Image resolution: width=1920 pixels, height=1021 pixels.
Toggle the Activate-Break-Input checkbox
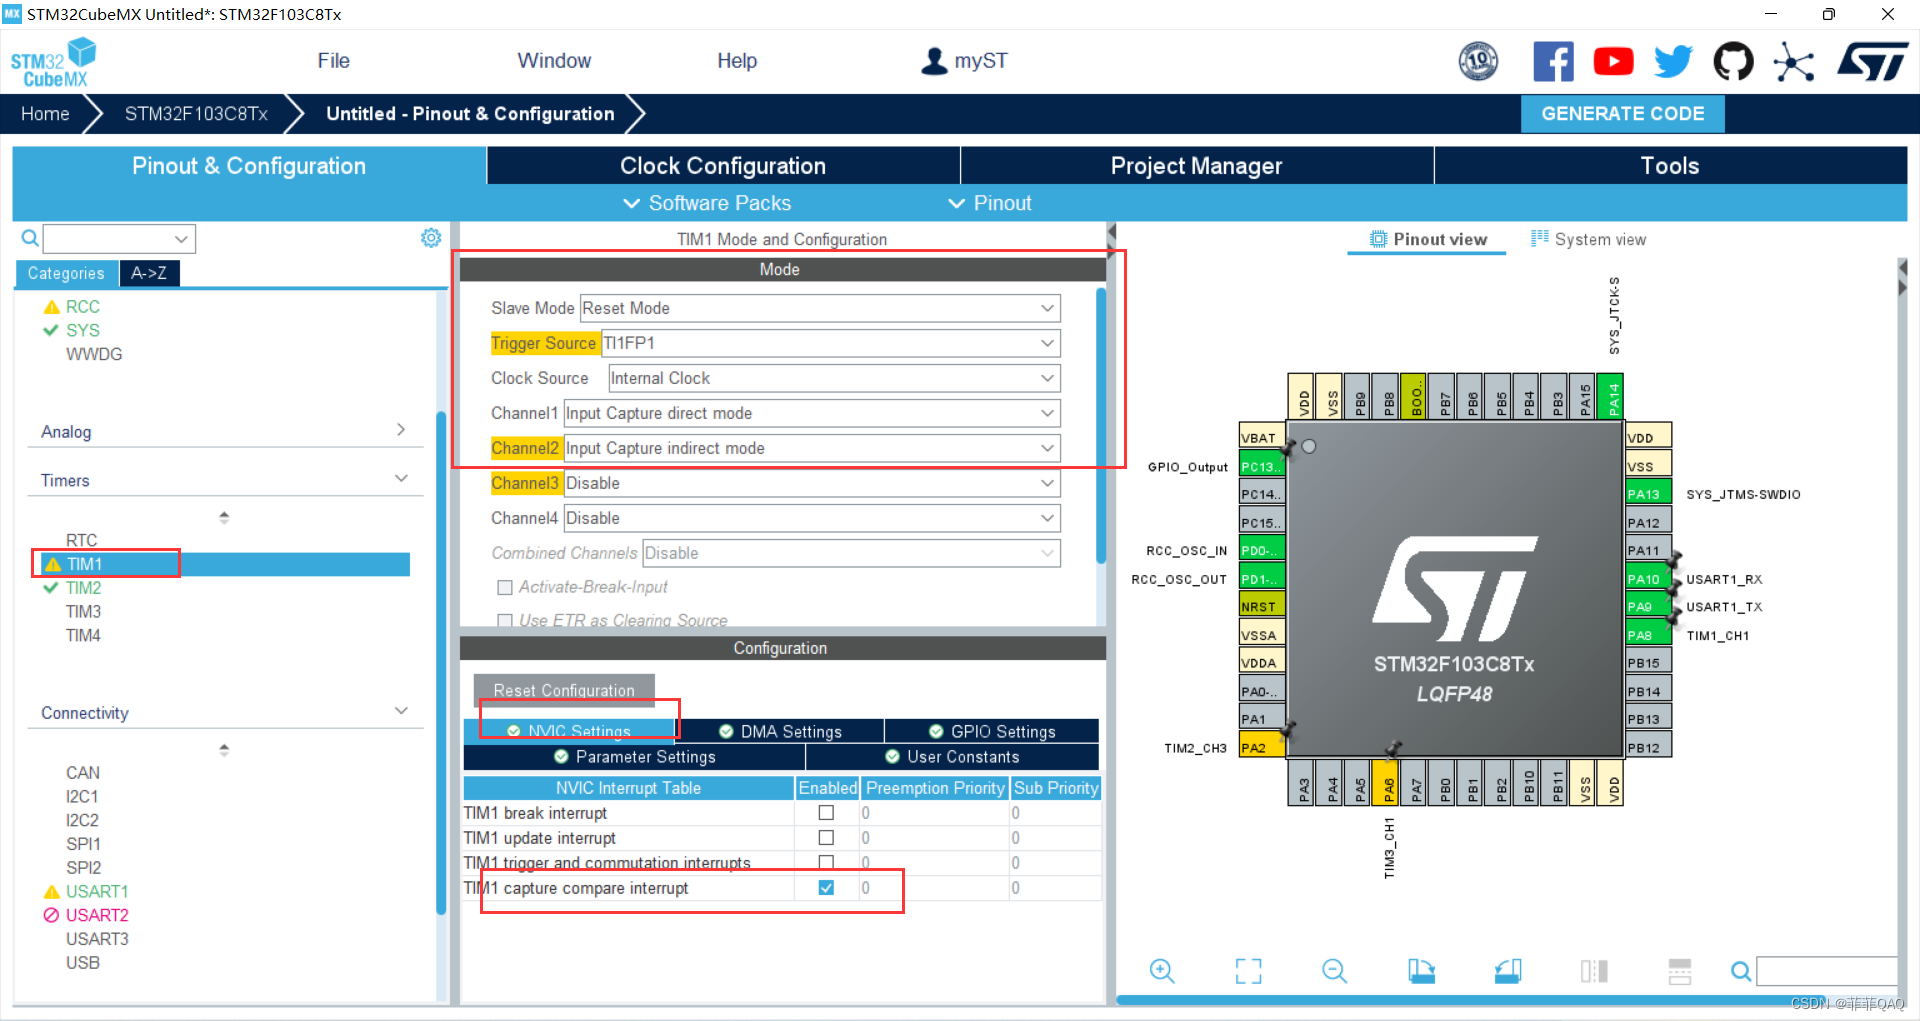coord(505,587)
